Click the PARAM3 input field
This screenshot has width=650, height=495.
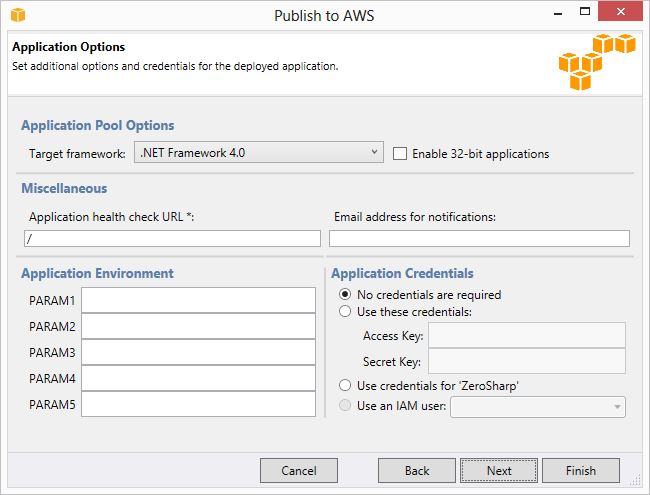click(199, 352)
